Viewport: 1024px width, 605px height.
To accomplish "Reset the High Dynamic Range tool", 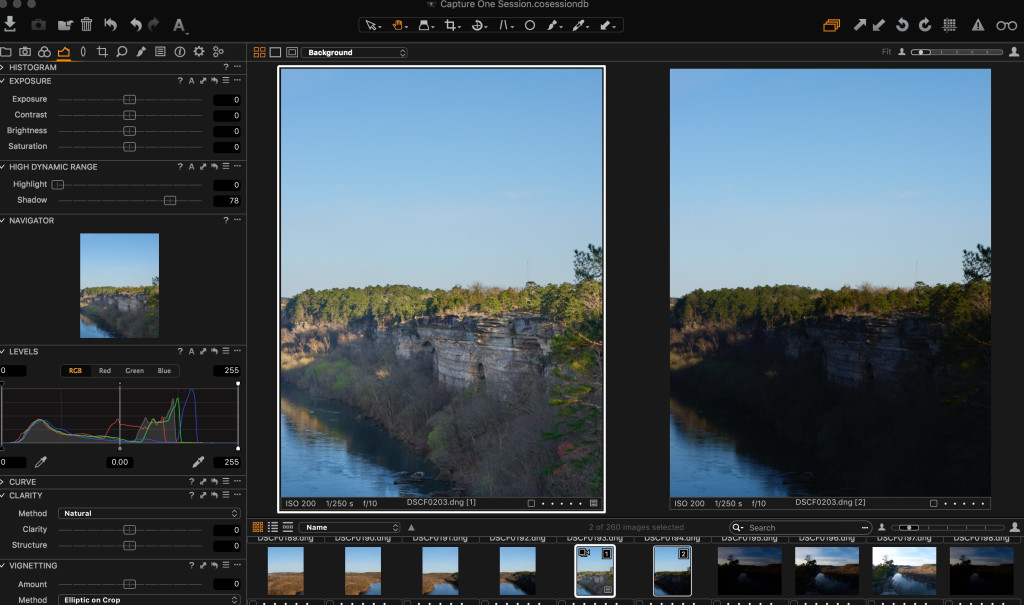I will point(214,167).
